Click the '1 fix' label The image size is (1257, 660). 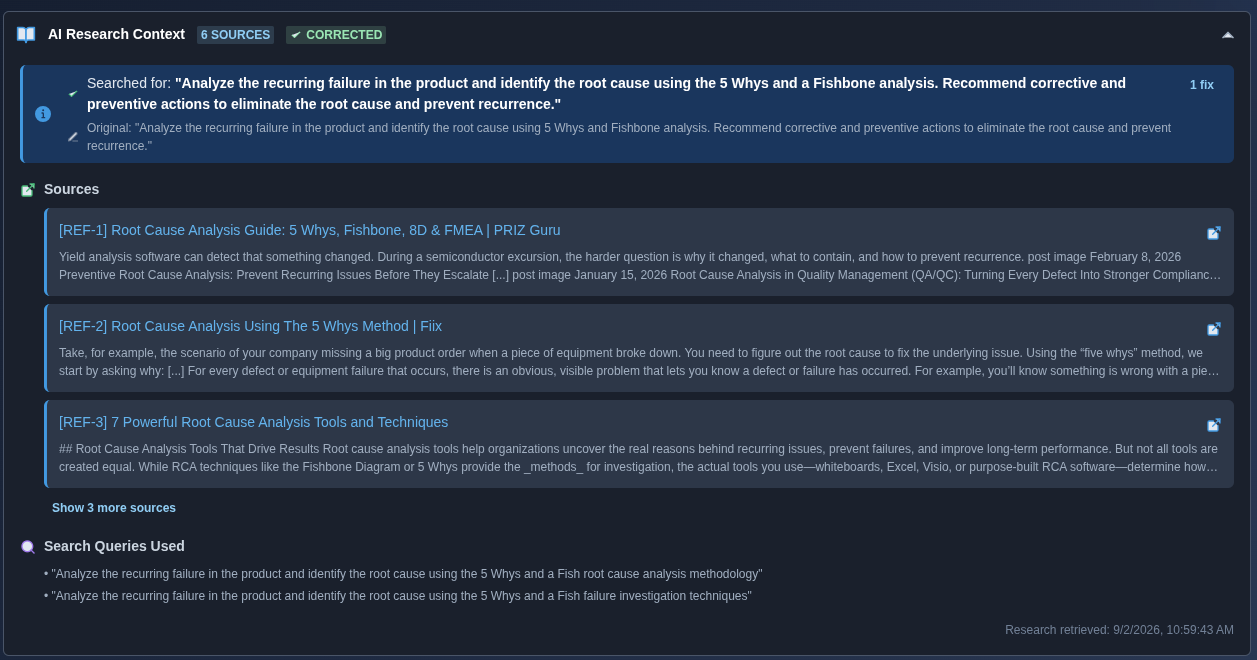[x=1202, y=85]
